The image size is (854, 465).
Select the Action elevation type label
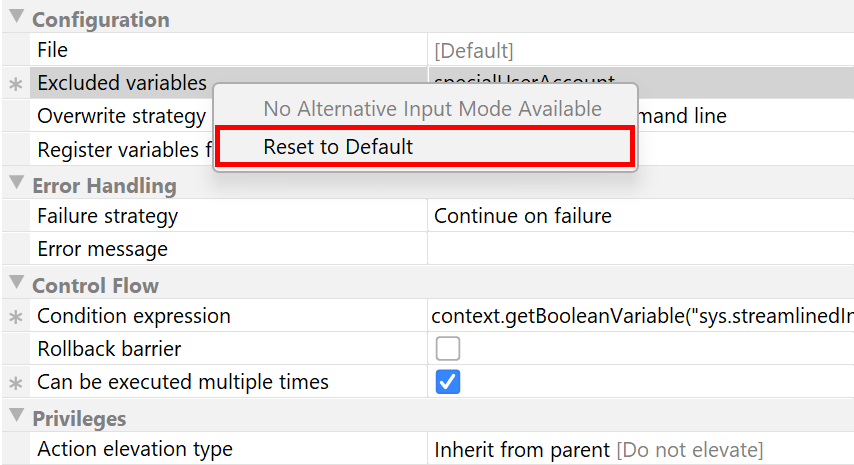[135, 450]
